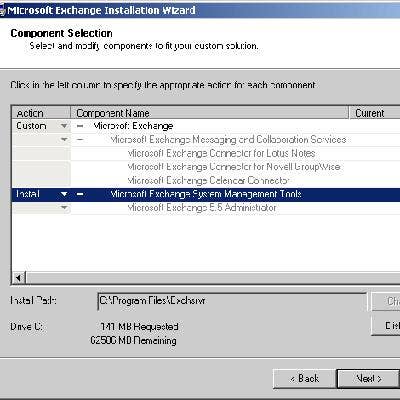Open the Action dropdown for Exchange 5.5 Administrator

[64, 208]
